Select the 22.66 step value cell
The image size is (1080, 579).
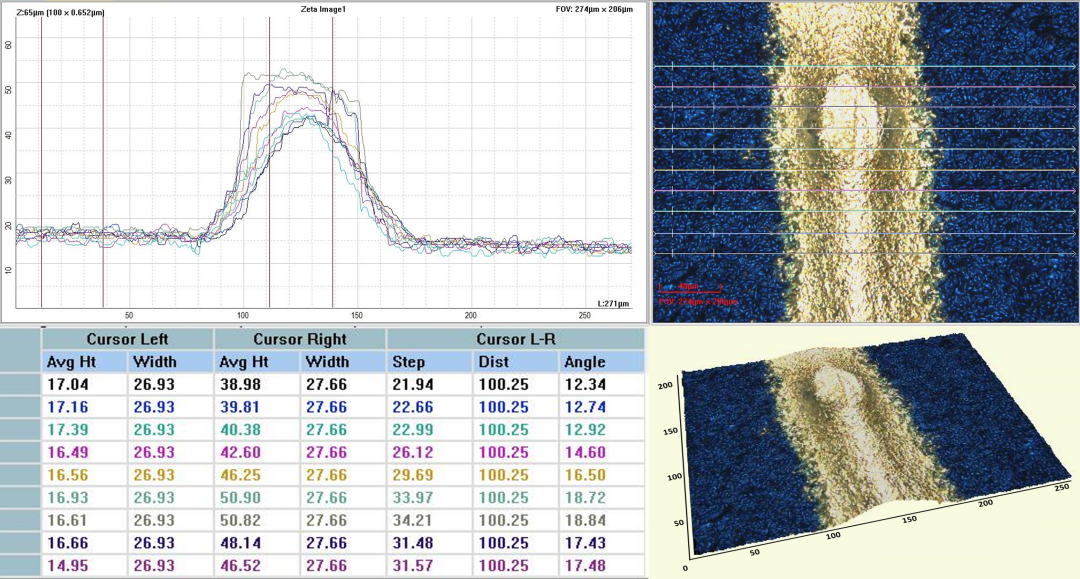click(429, 407)
